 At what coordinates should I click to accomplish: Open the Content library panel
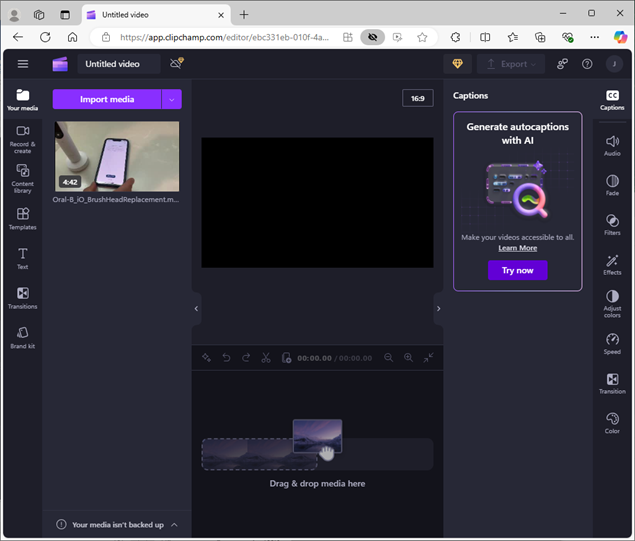(23, 179)
